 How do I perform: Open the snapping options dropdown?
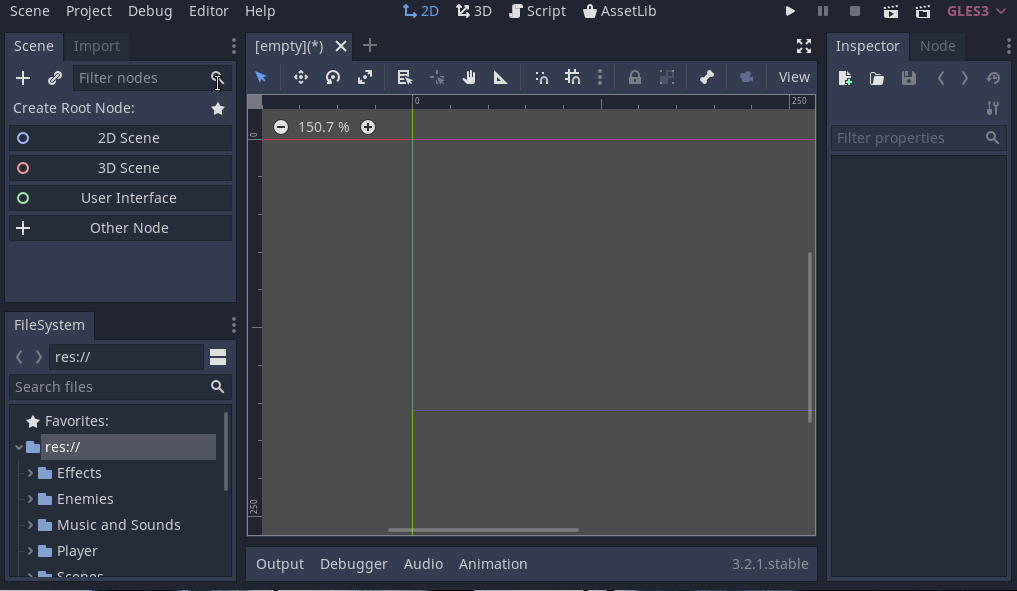(600, 77)
